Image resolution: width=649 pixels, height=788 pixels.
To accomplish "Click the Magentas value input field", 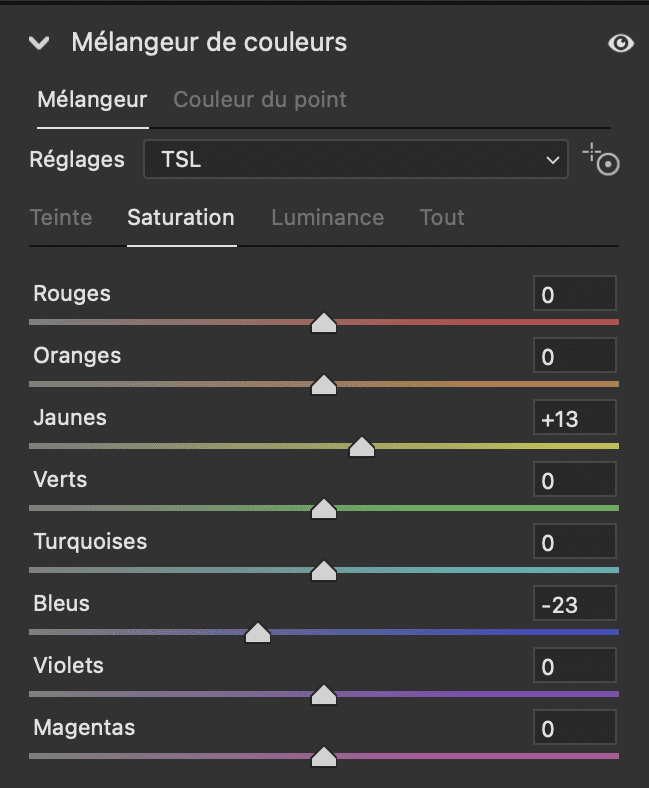I will point(574,729).
